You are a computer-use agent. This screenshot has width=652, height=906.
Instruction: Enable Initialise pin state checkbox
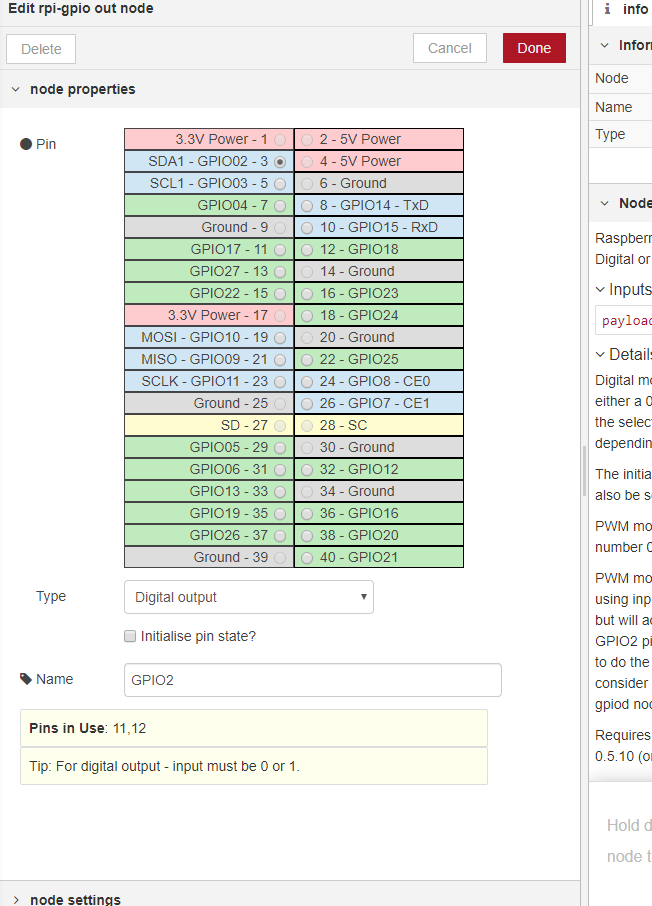(130, 636)
